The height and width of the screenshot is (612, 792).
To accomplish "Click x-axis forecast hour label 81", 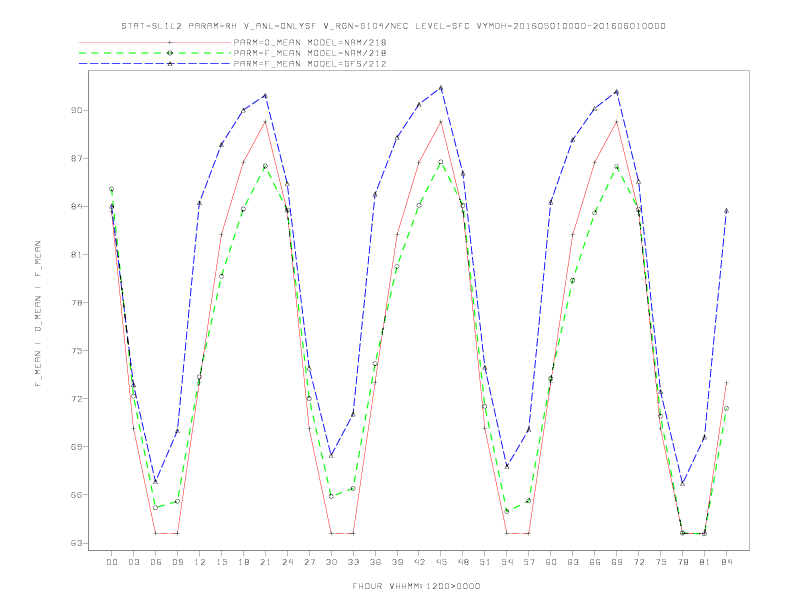I will click(705, 562).
